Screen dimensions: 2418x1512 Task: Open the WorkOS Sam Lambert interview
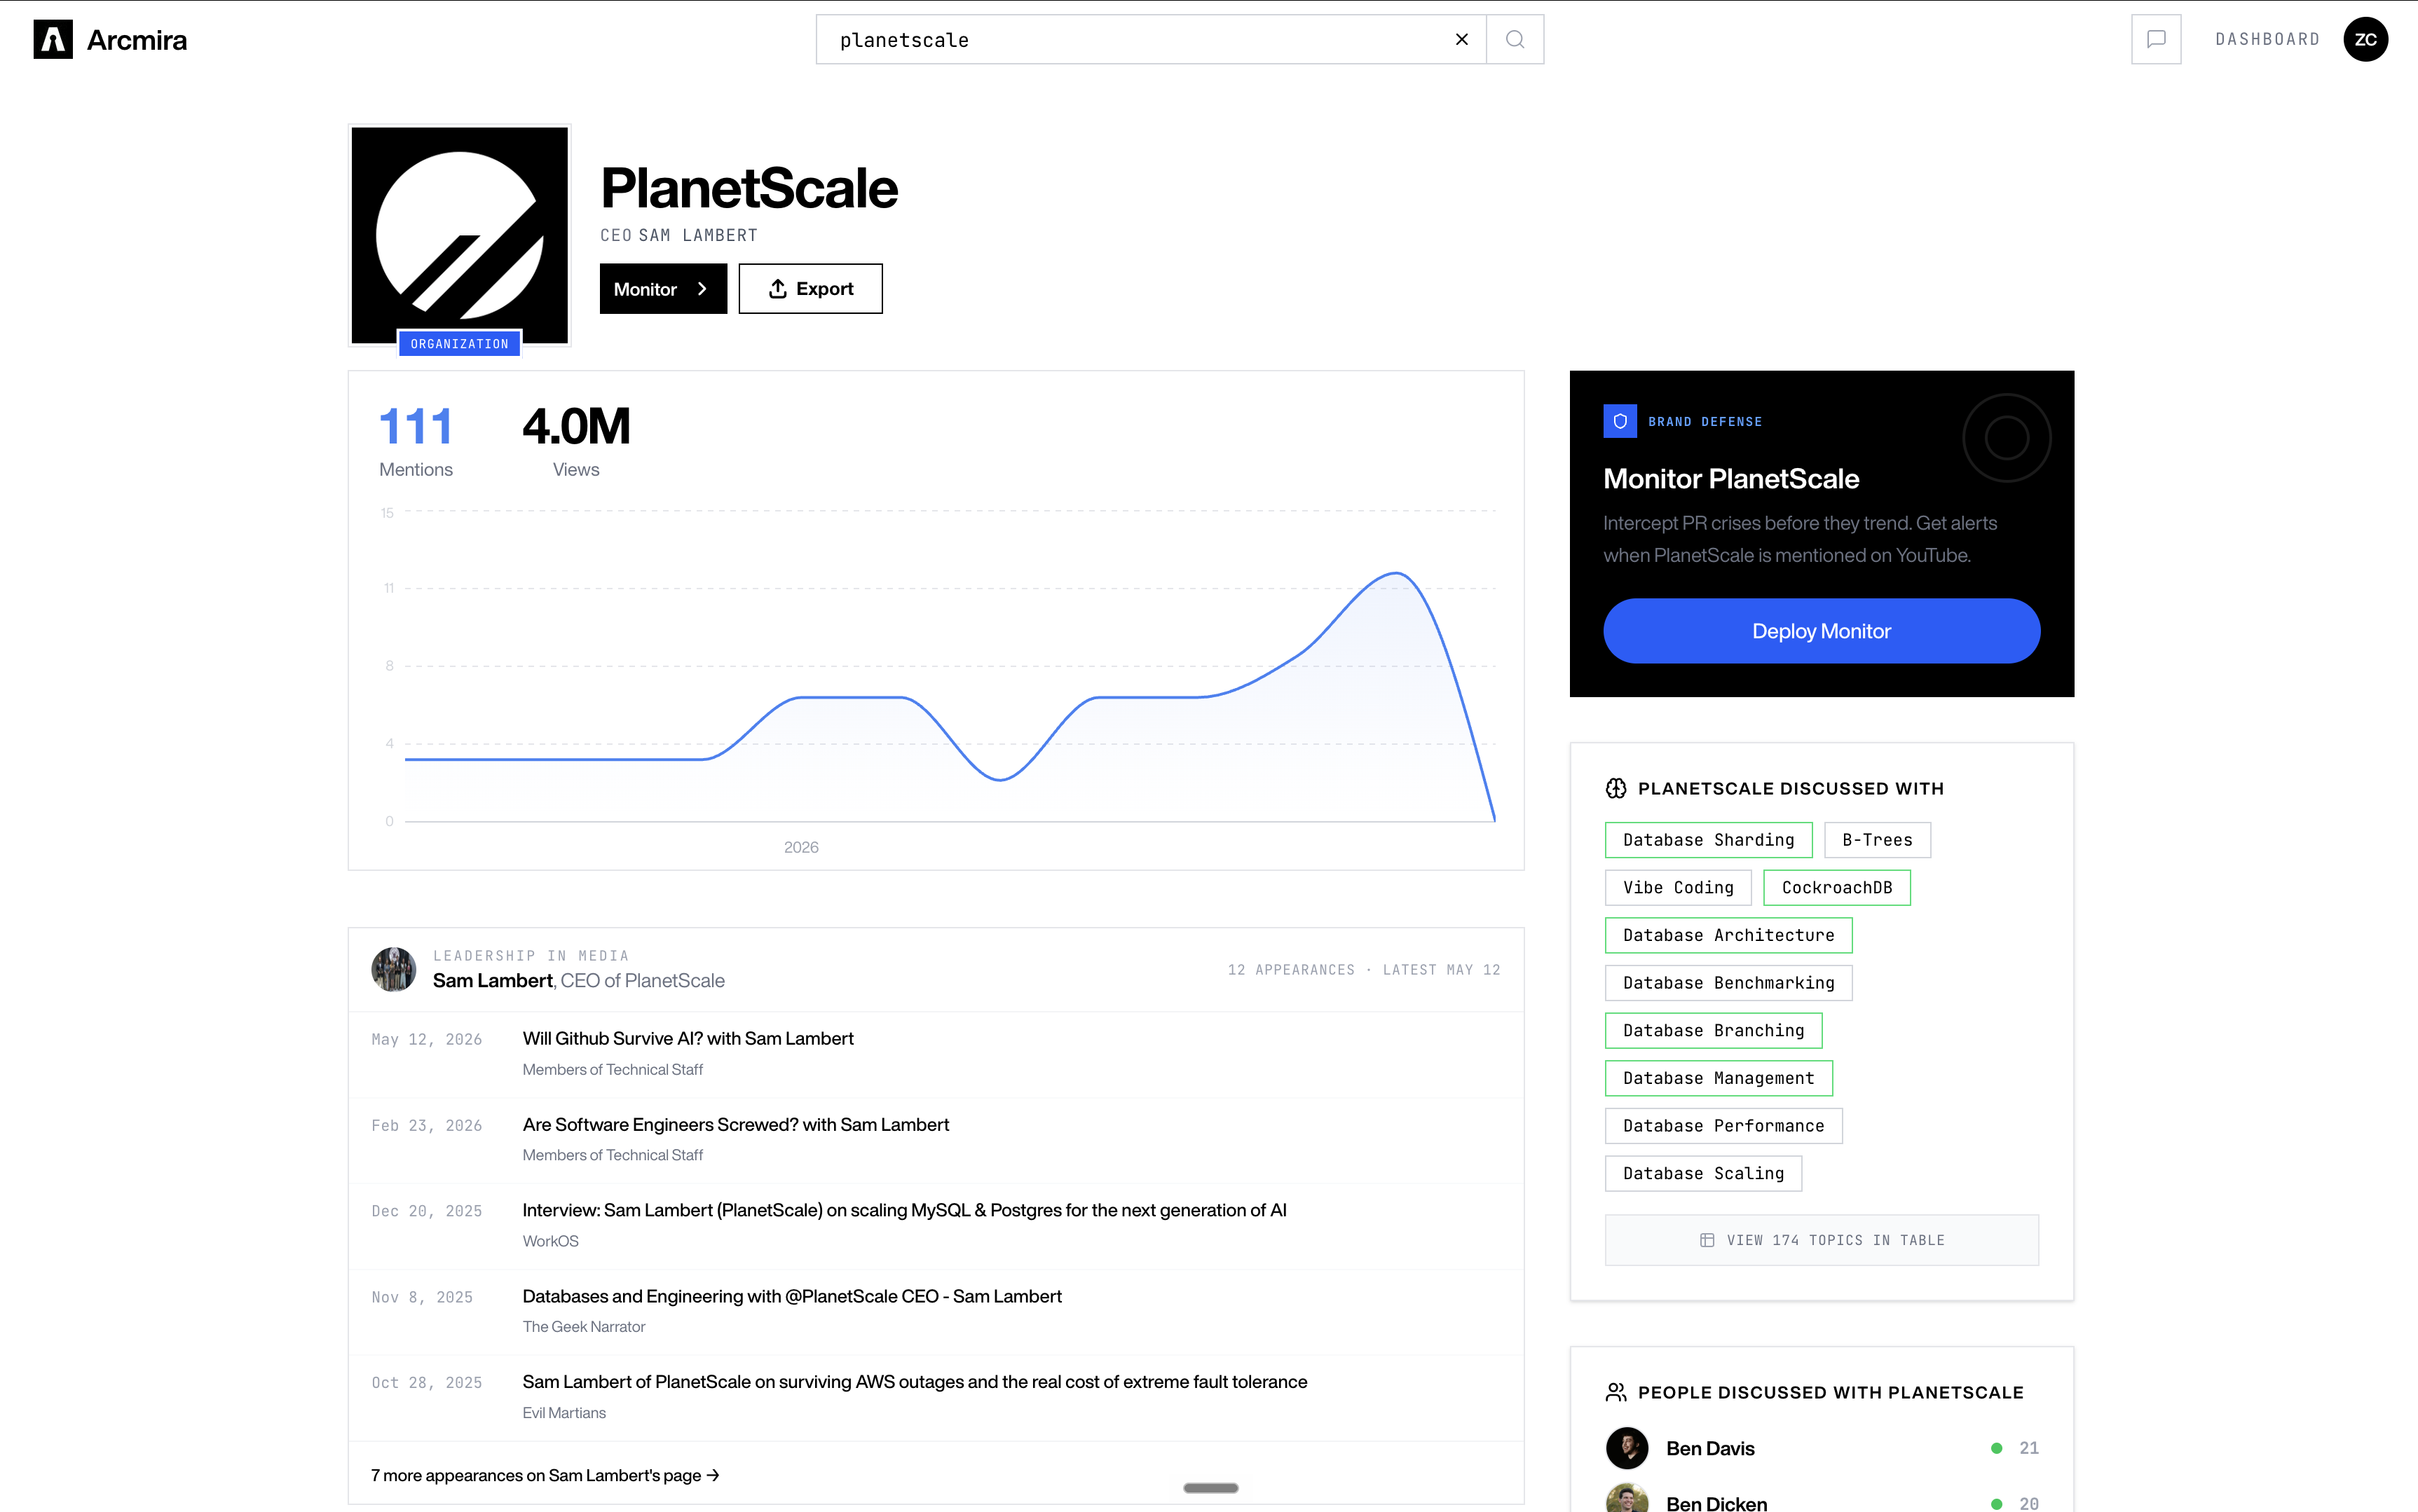point(904,1210)
